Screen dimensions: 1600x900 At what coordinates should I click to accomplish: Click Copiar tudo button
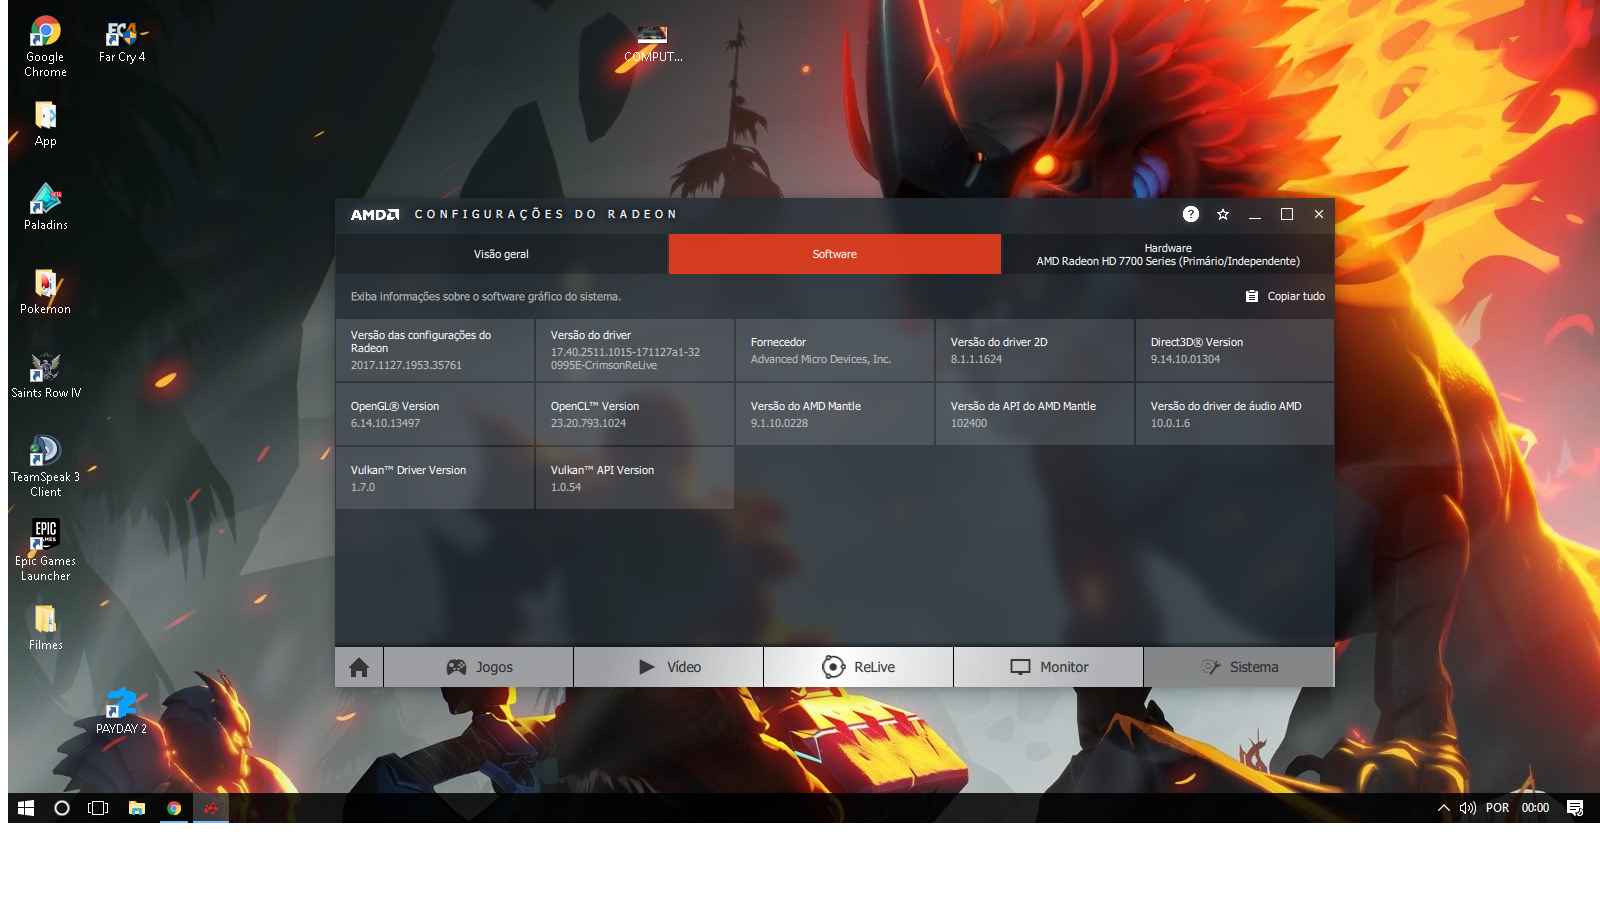click(1285, 296)
